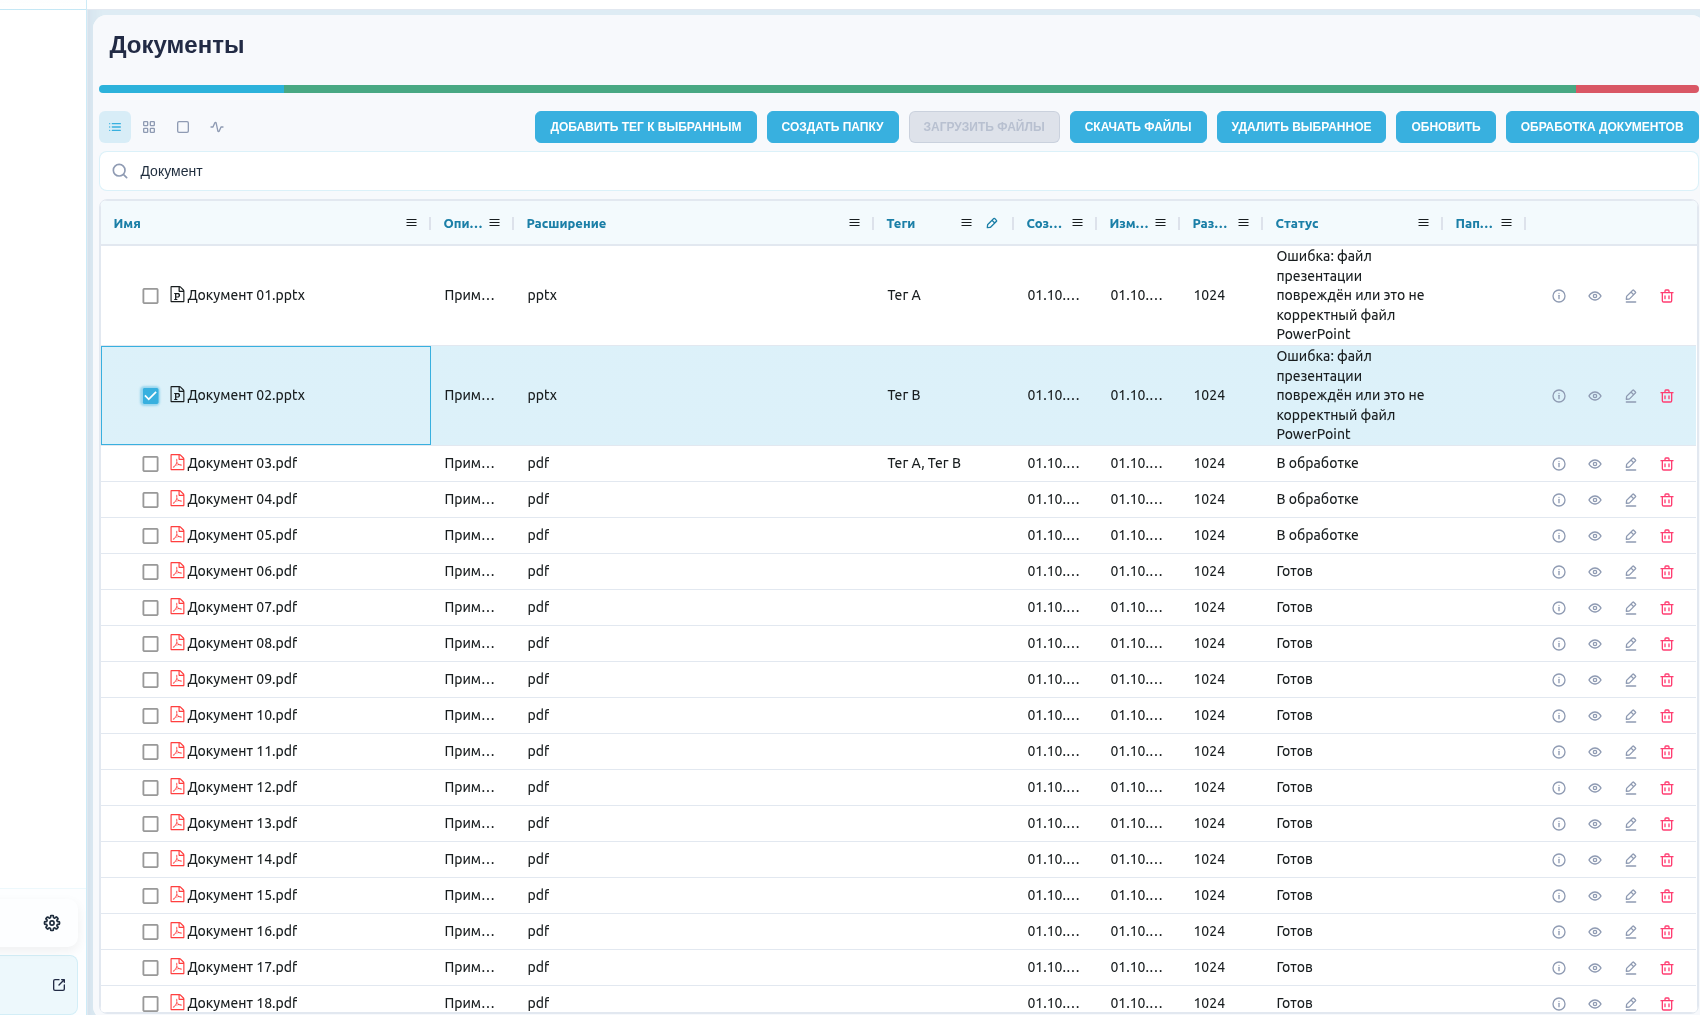
Task: Click info icon for Документ 03.pdf
Action: click(1559, 464)
